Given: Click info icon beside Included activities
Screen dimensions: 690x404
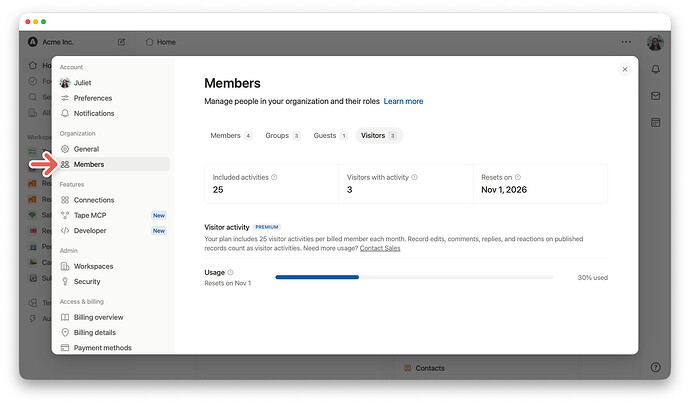Looking at the screenshot, I should (274, 177).
